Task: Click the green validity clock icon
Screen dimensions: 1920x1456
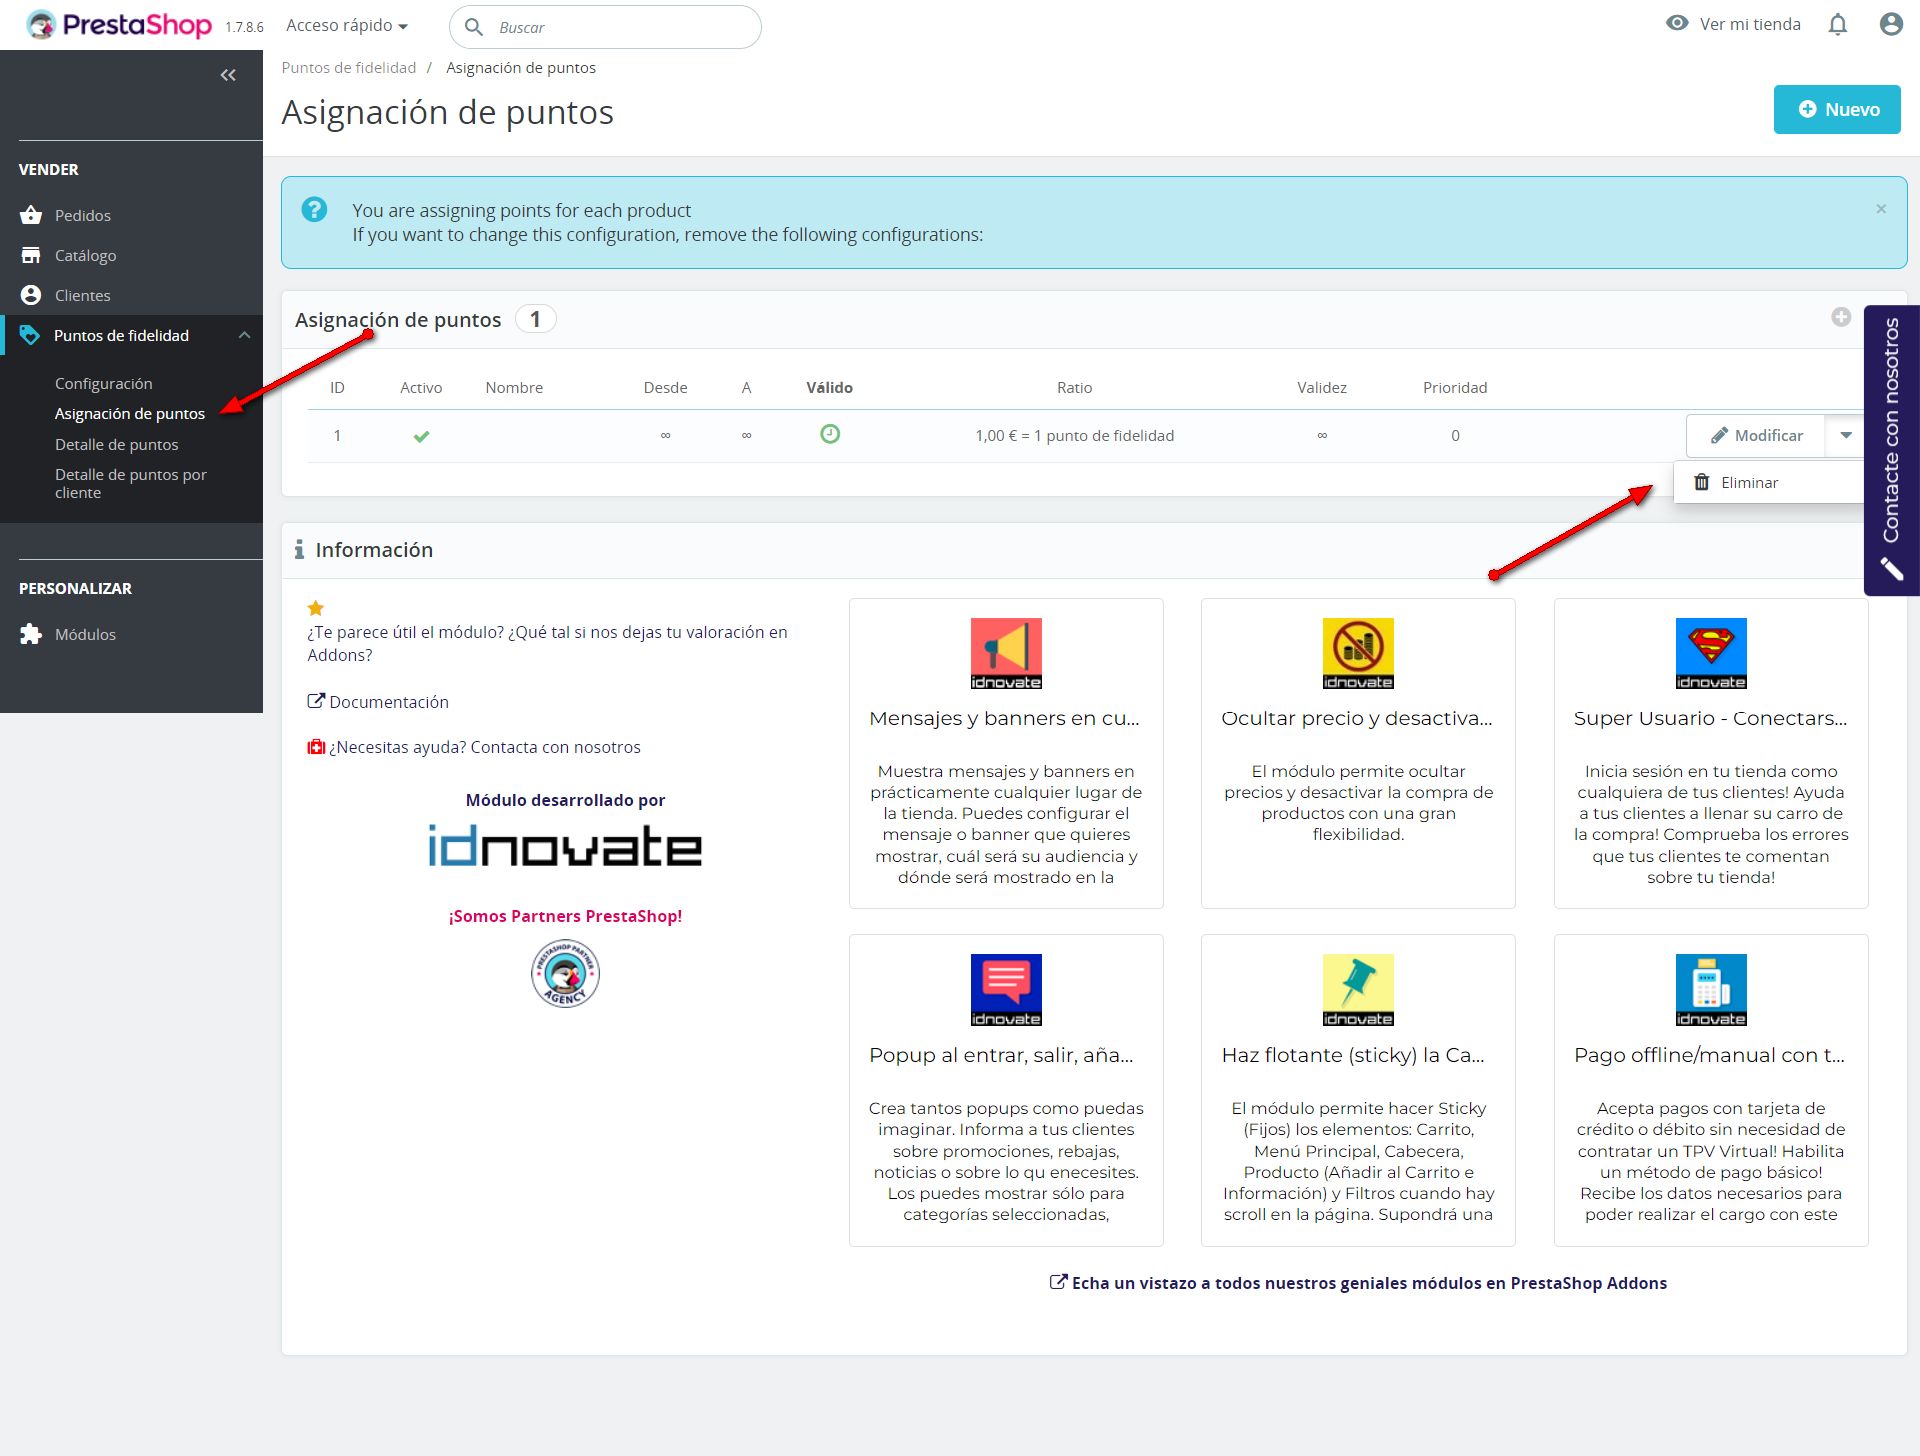Action: [x=829, y=434]
